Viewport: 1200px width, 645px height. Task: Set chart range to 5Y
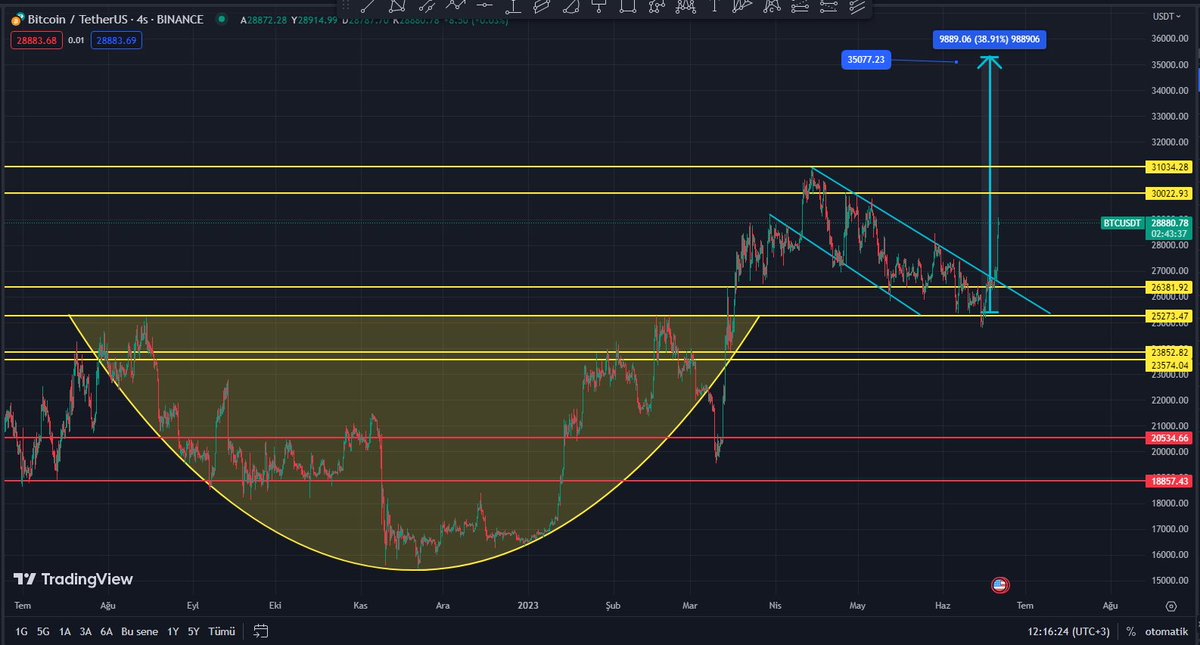tap(194, 632)
